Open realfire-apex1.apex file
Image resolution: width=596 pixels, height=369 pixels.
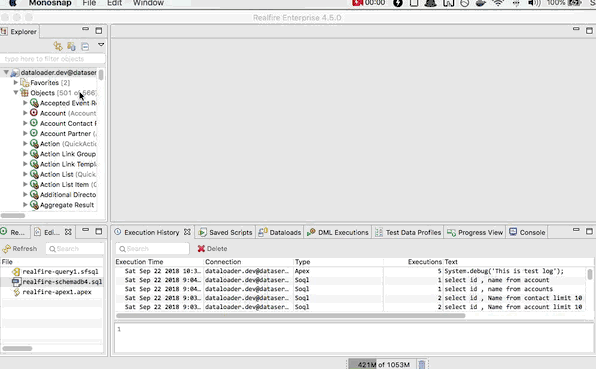(57, 292)
